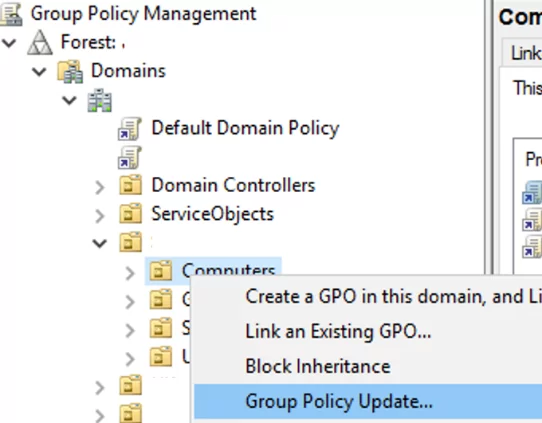Viewport: 542px width, 423px height.
Task: Select the Domain Controllers OU
Action: click(x=233, y=185)
